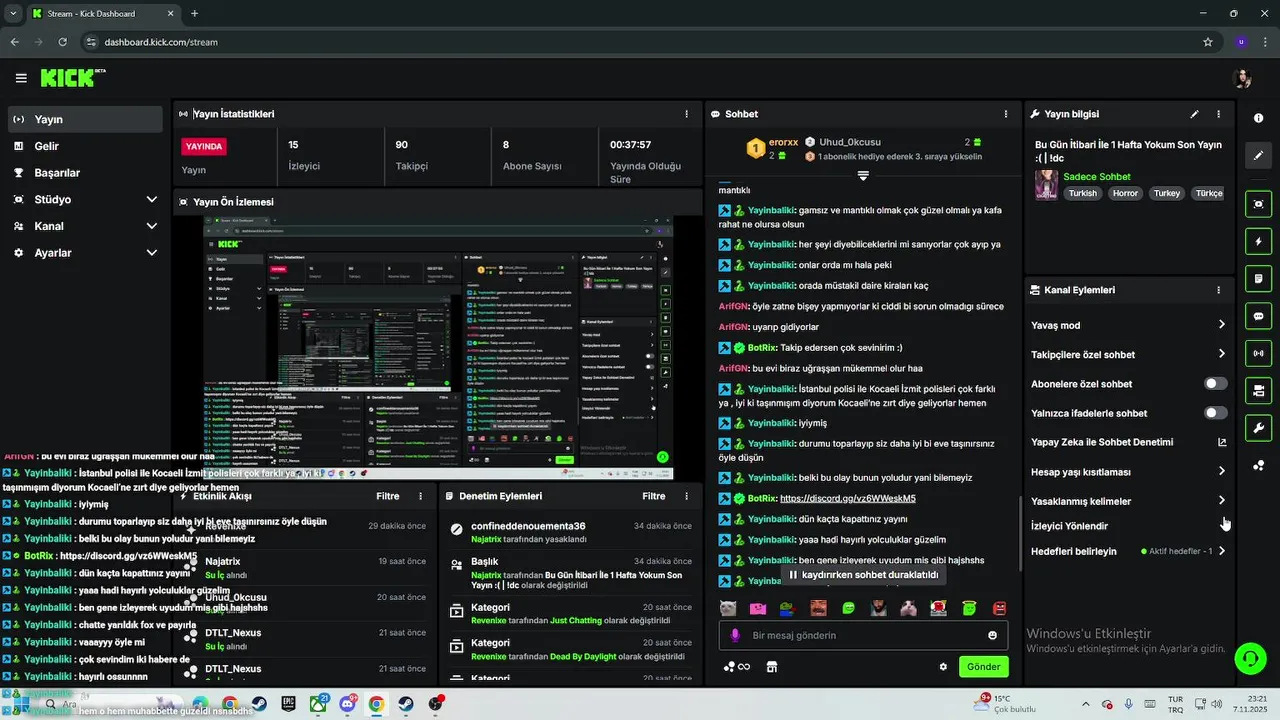Click the Horror tag chip
The width and height of the screenshot is (1280, 720).
click(x=1126, y=193)
